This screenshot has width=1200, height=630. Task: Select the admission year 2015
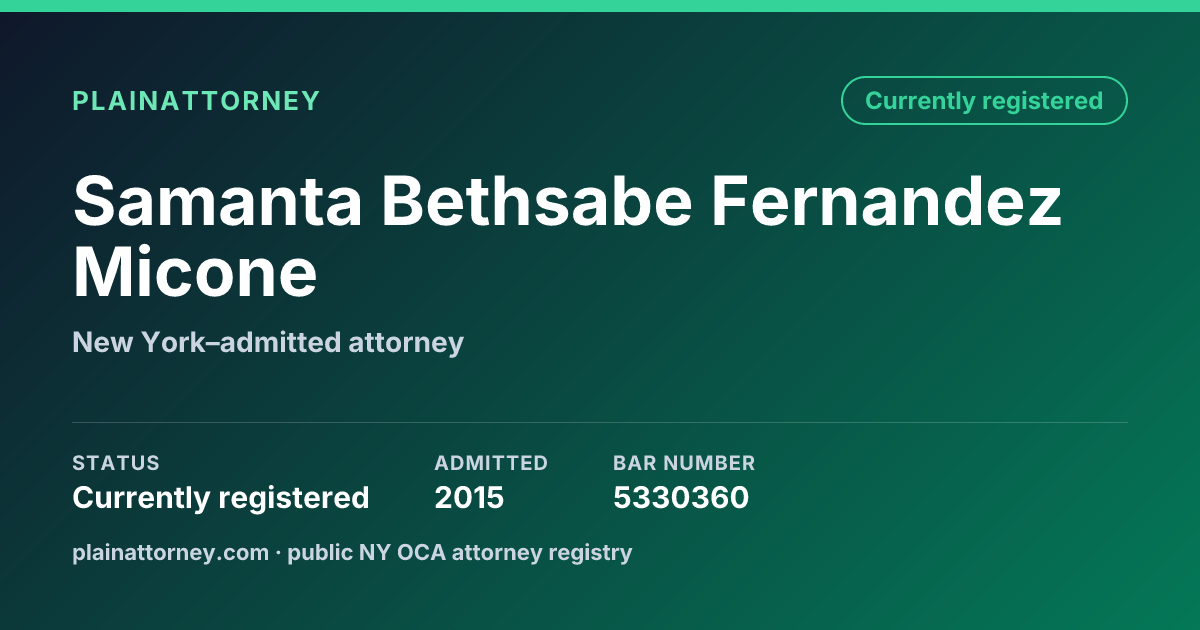pos(469,497)
